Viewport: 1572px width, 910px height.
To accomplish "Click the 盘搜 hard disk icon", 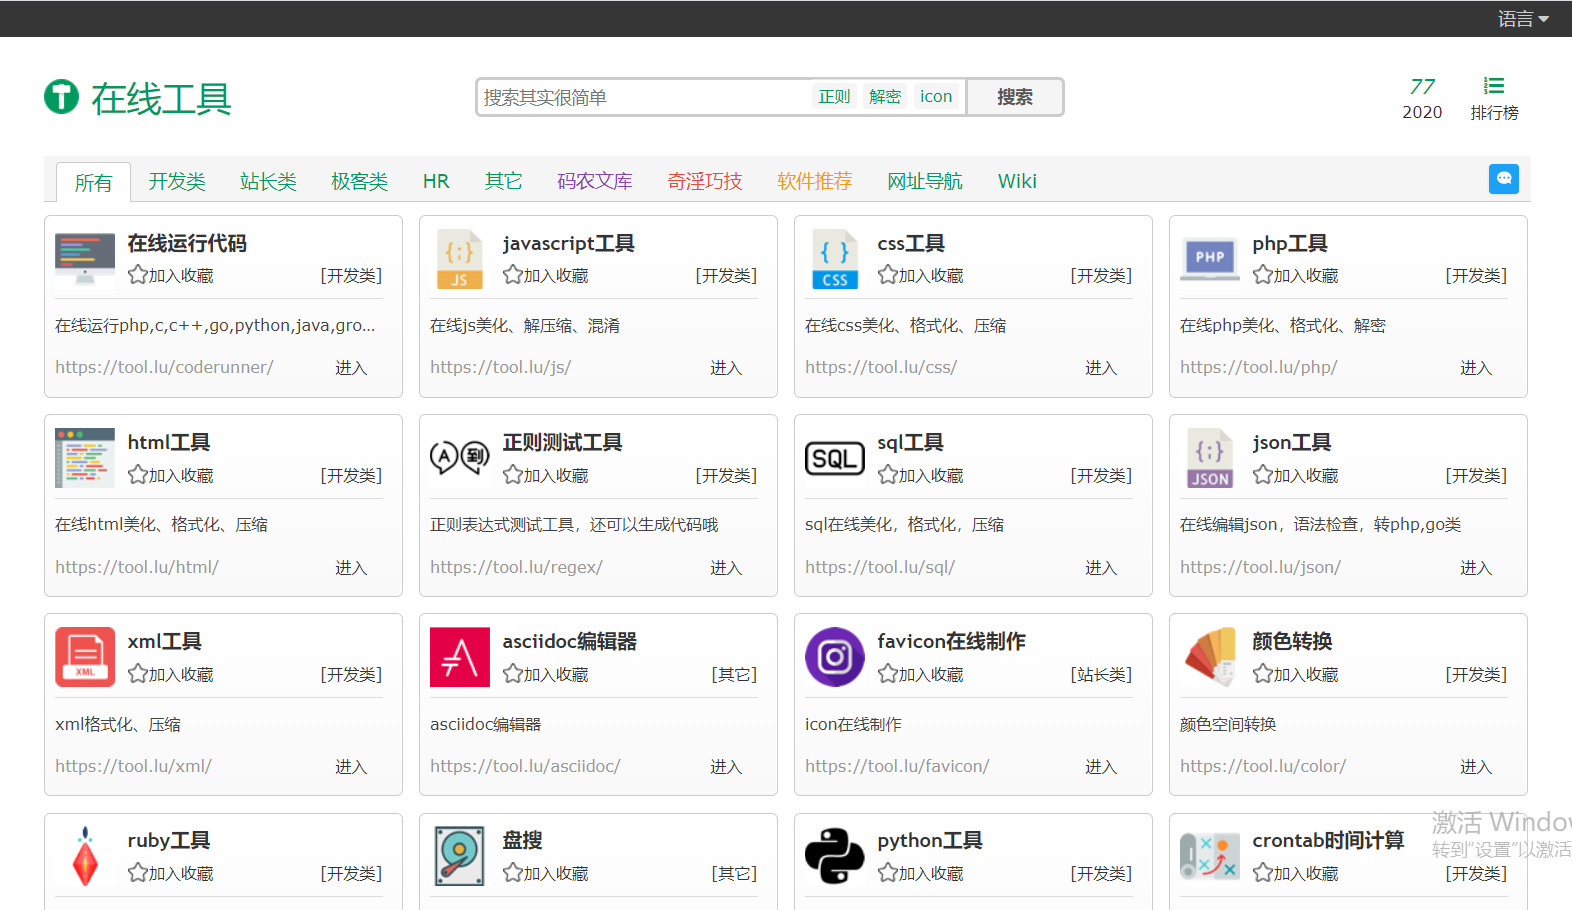I will click(x=460, y=856).
